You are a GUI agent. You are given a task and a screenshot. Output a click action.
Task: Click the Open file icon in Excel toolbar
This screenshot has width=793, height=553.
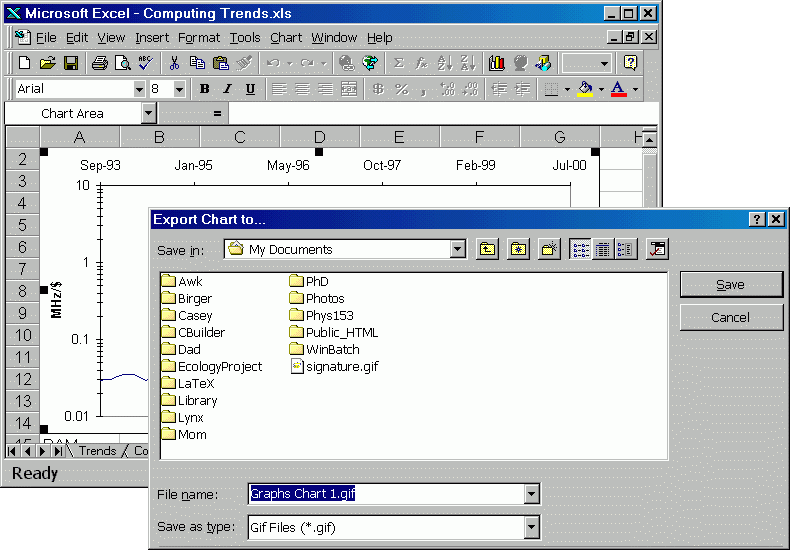pos(48,63)
